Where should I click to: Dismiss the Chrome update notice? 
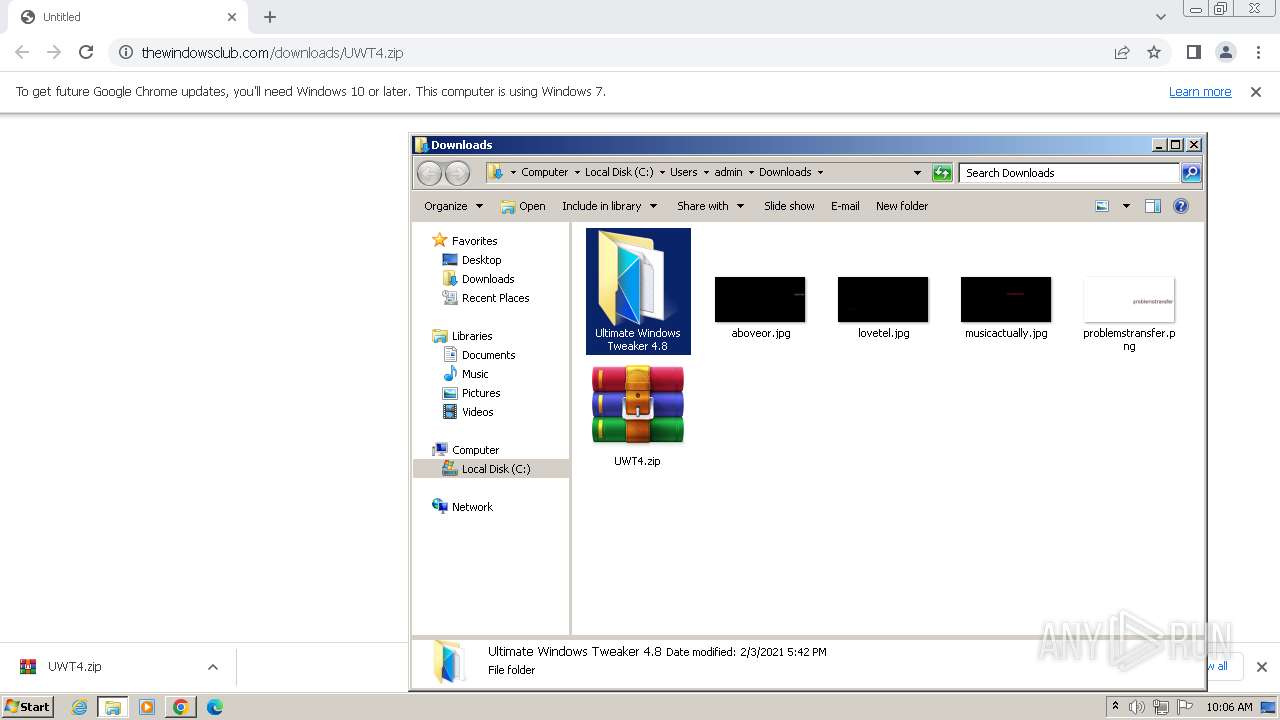point(1256,91)
